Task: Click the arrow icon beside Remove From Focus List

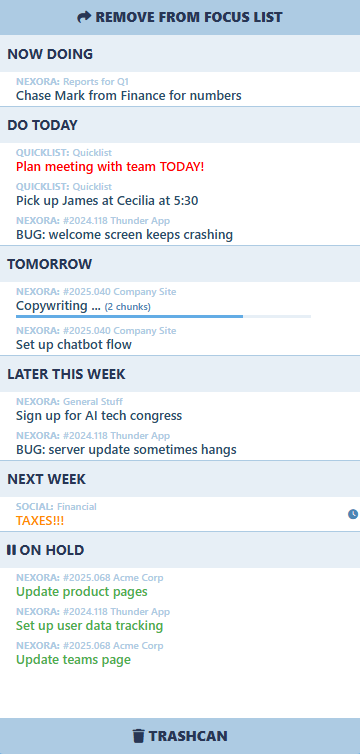Action: click(x=84, y=18)
